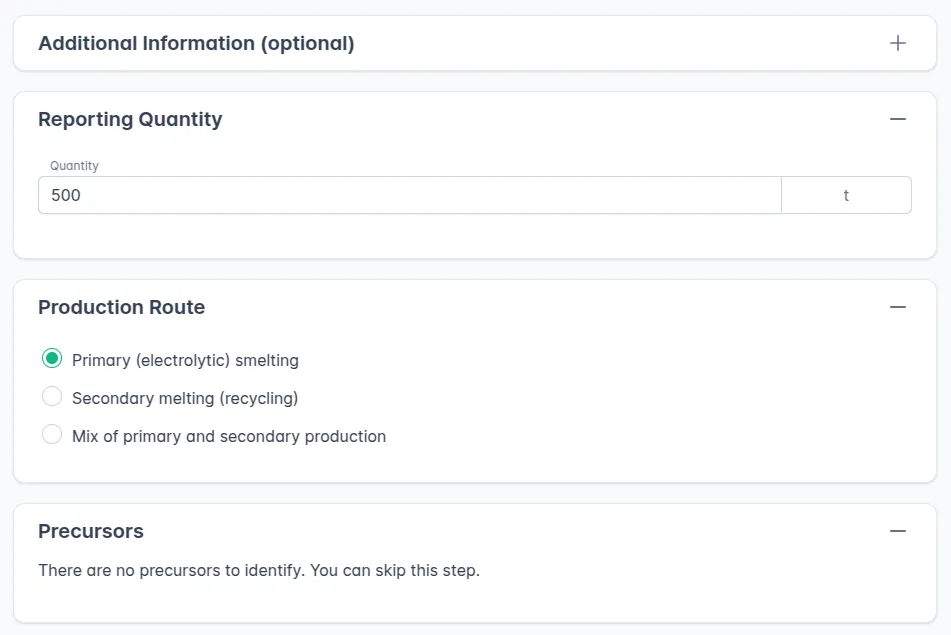951x635 pixels.
Task: Collapse Reporting Quantity using the minus icon
Action: [x=897, y=119]
